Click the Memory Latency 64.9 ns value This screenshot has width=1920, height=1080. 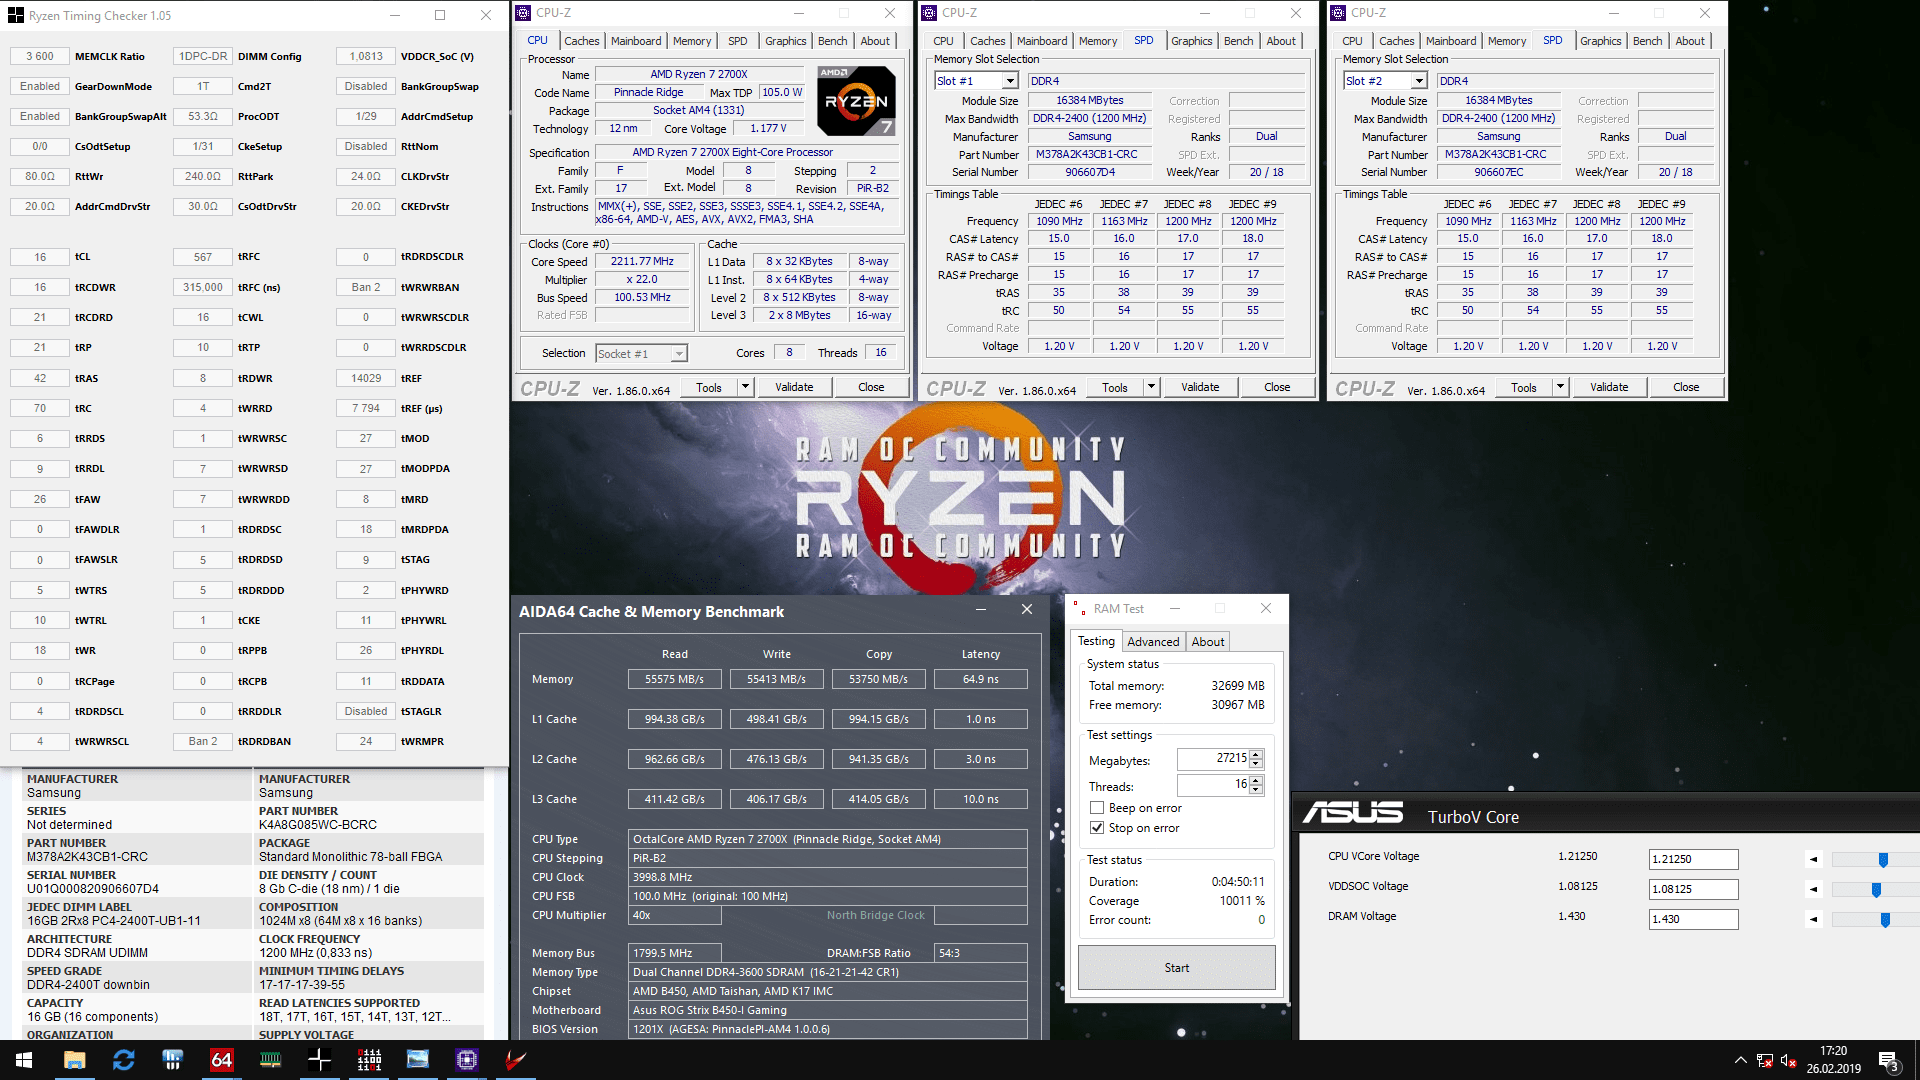pos(980,679)
